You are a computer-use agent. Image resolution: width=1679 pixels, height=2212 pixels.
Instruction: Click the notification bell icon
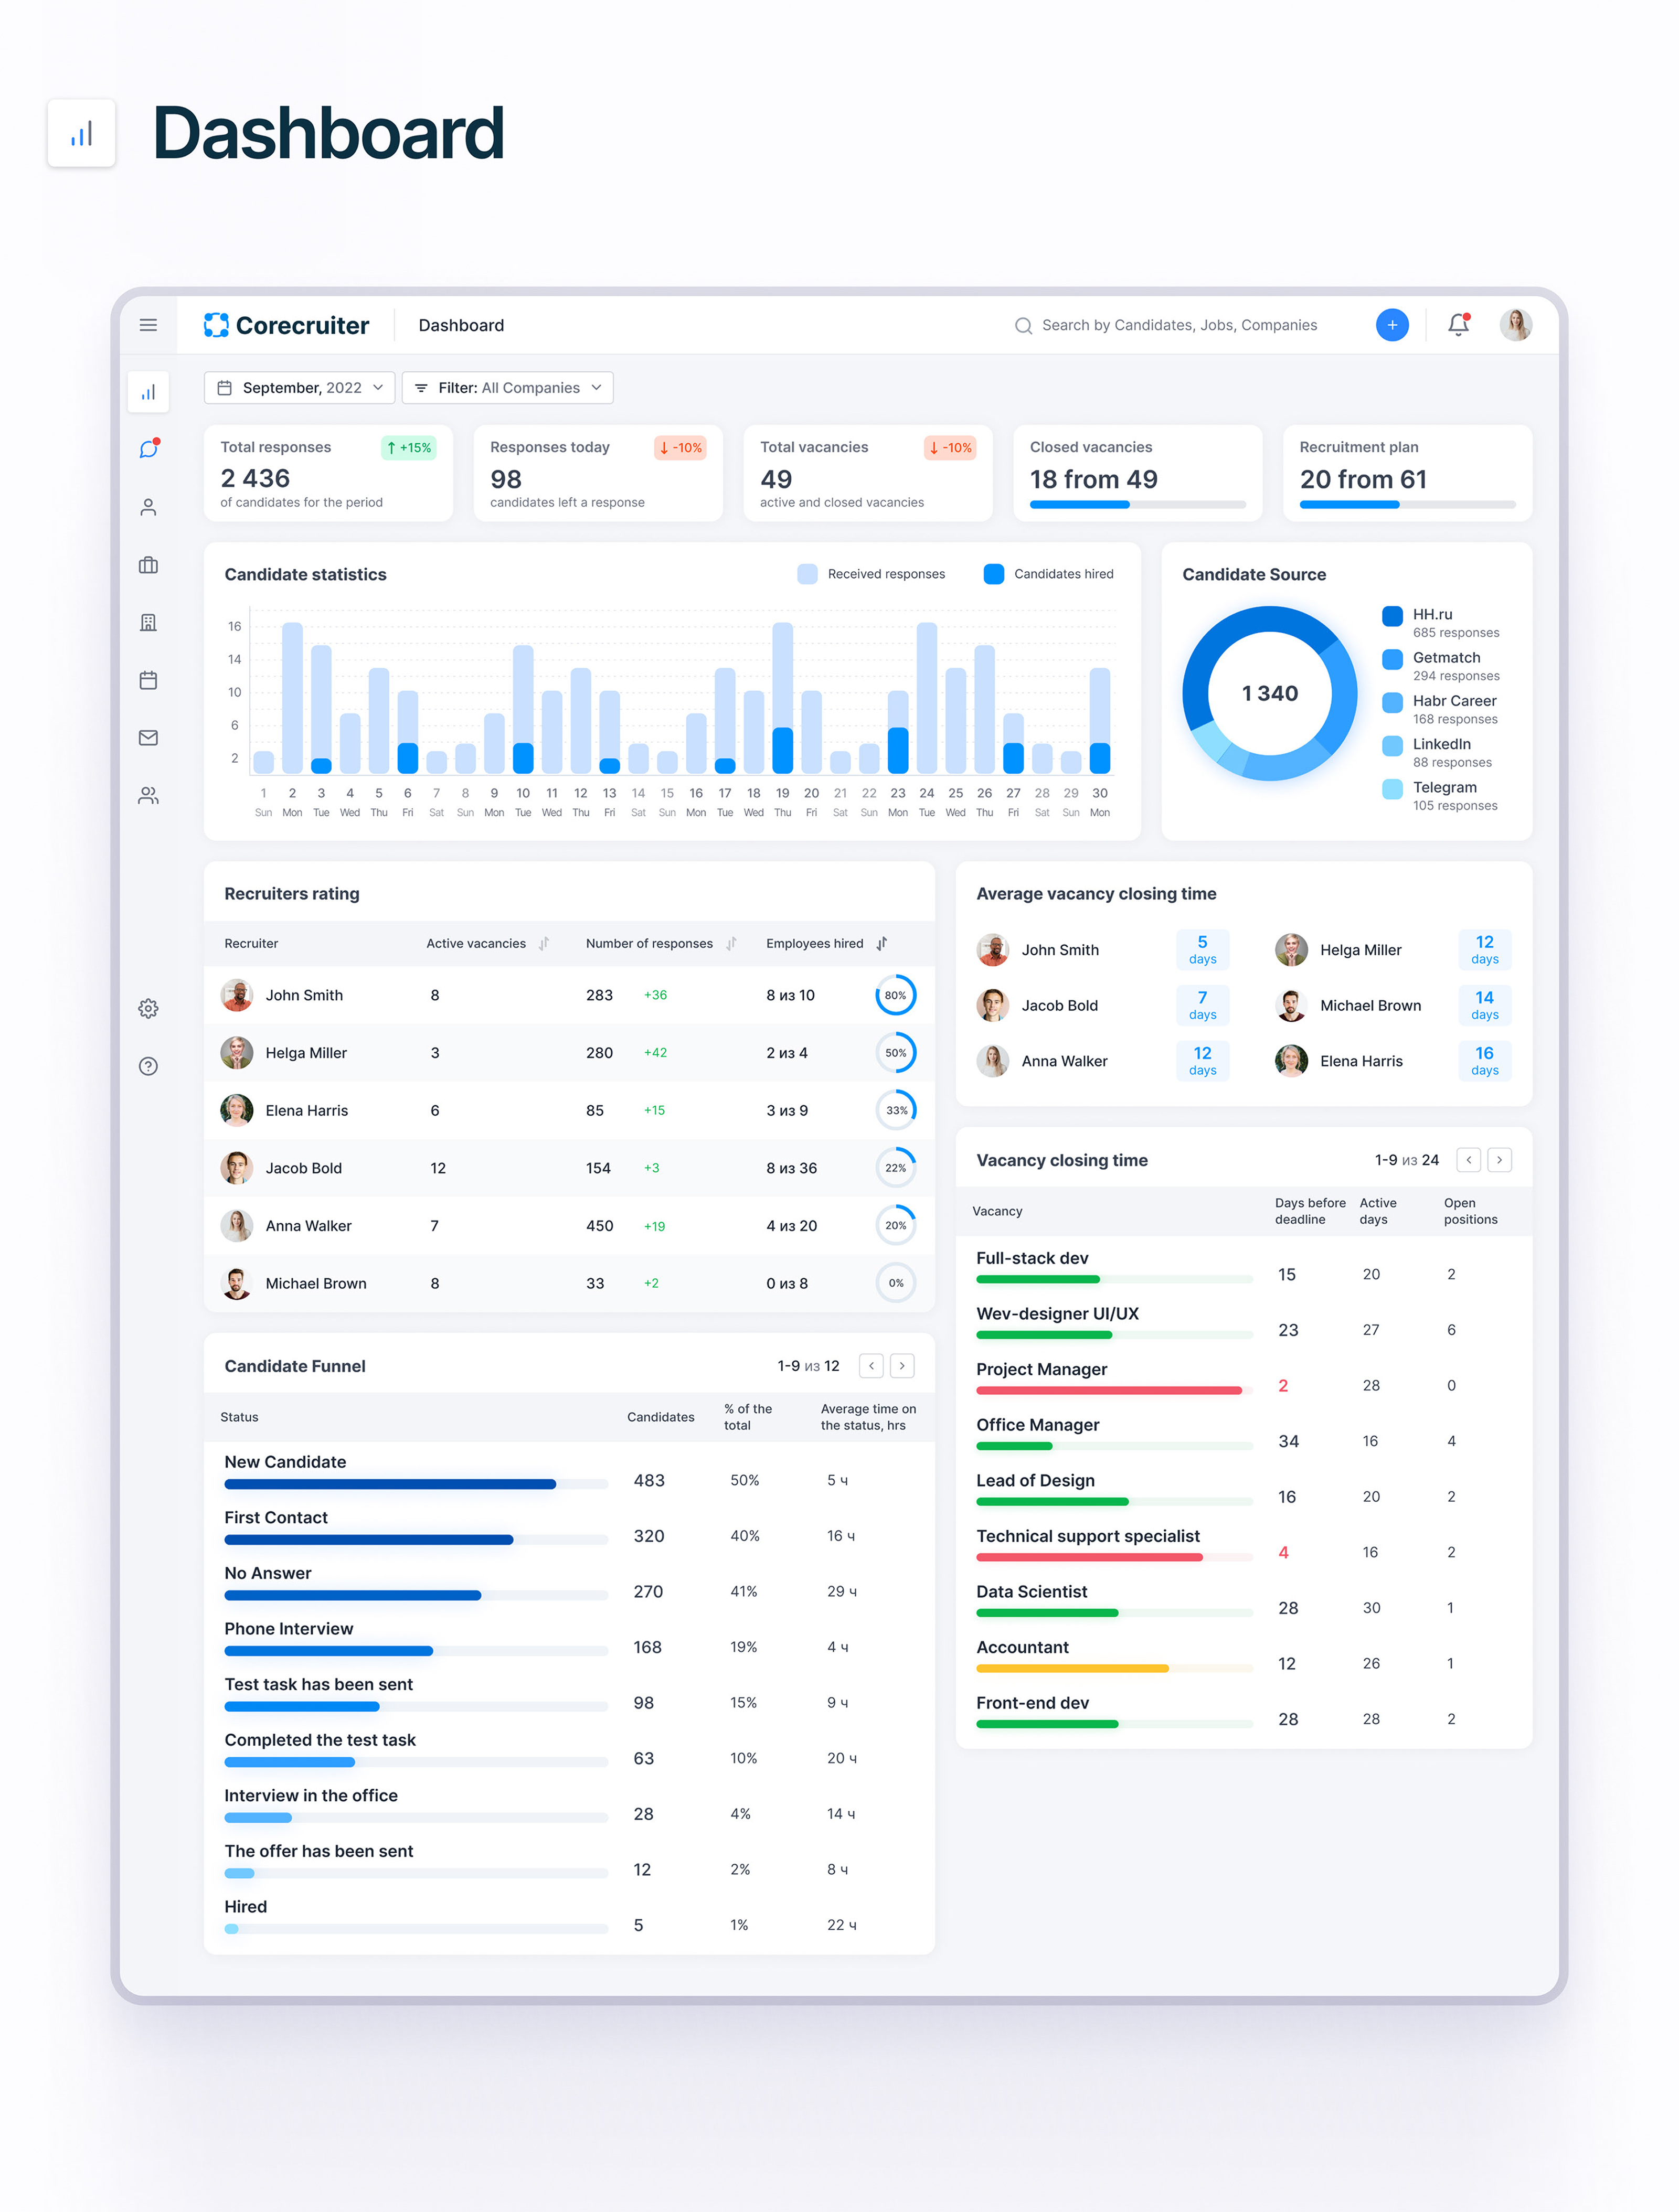tap(1458, 325)
